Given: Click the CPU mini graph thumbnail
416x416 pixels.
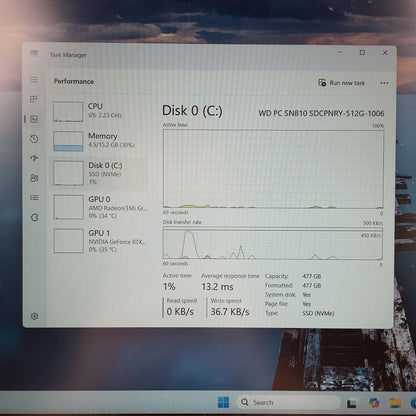Looking at the screenshot, I should pos(68,112).
